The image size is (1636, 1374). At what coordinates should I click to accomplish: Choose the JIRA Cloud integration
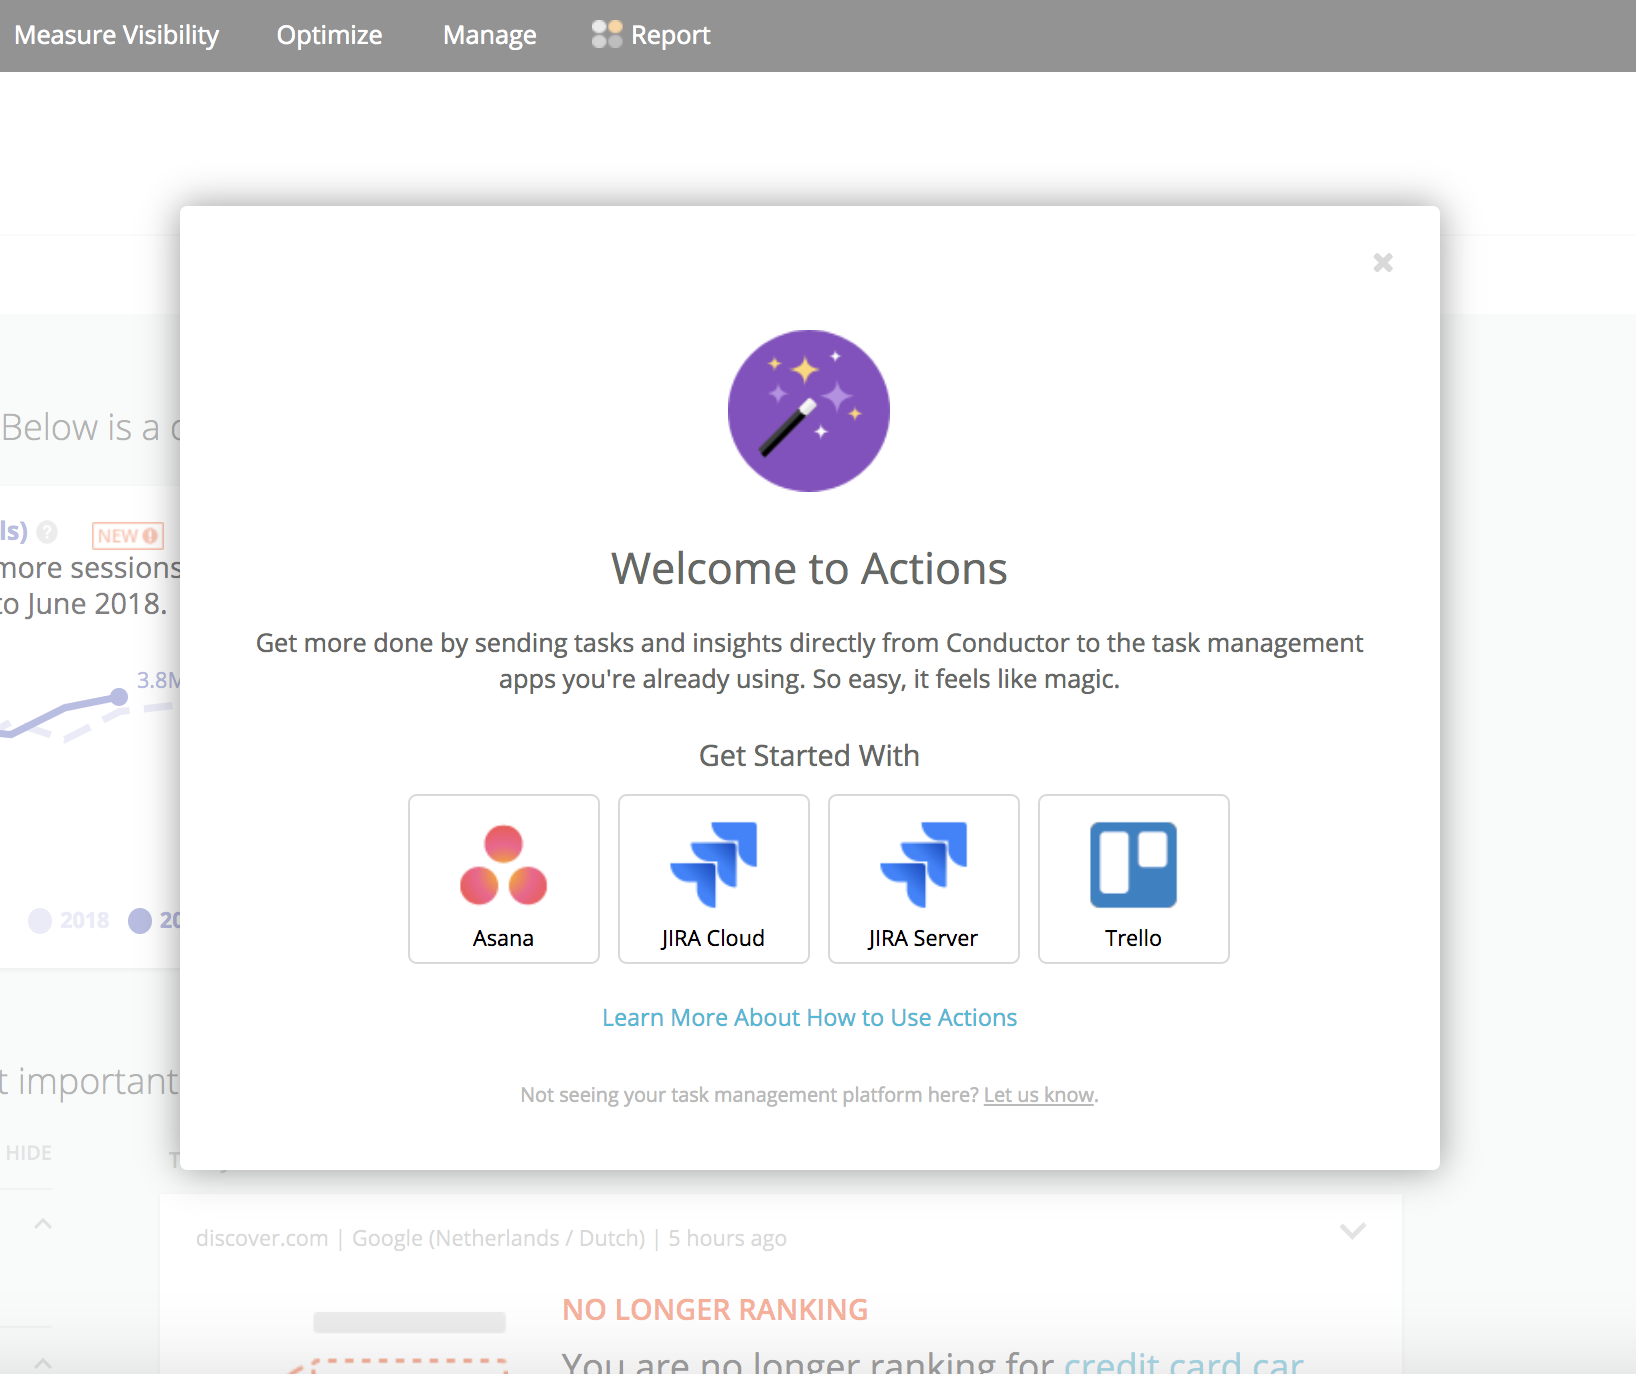714,879
